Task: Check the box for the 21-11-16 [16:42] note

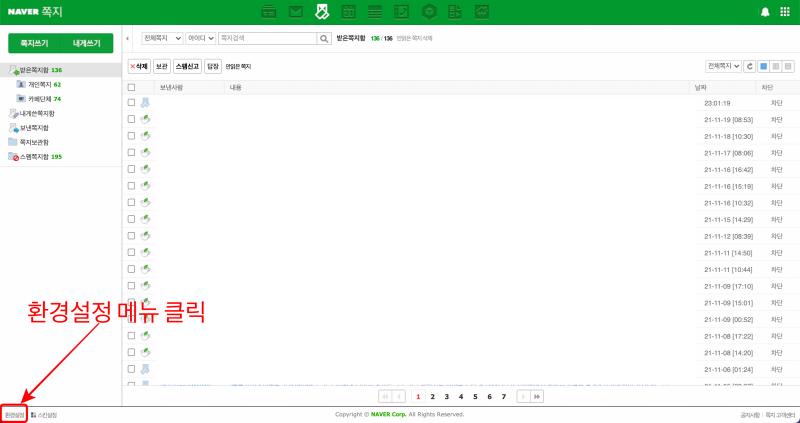Action: [x=131, y=169]
